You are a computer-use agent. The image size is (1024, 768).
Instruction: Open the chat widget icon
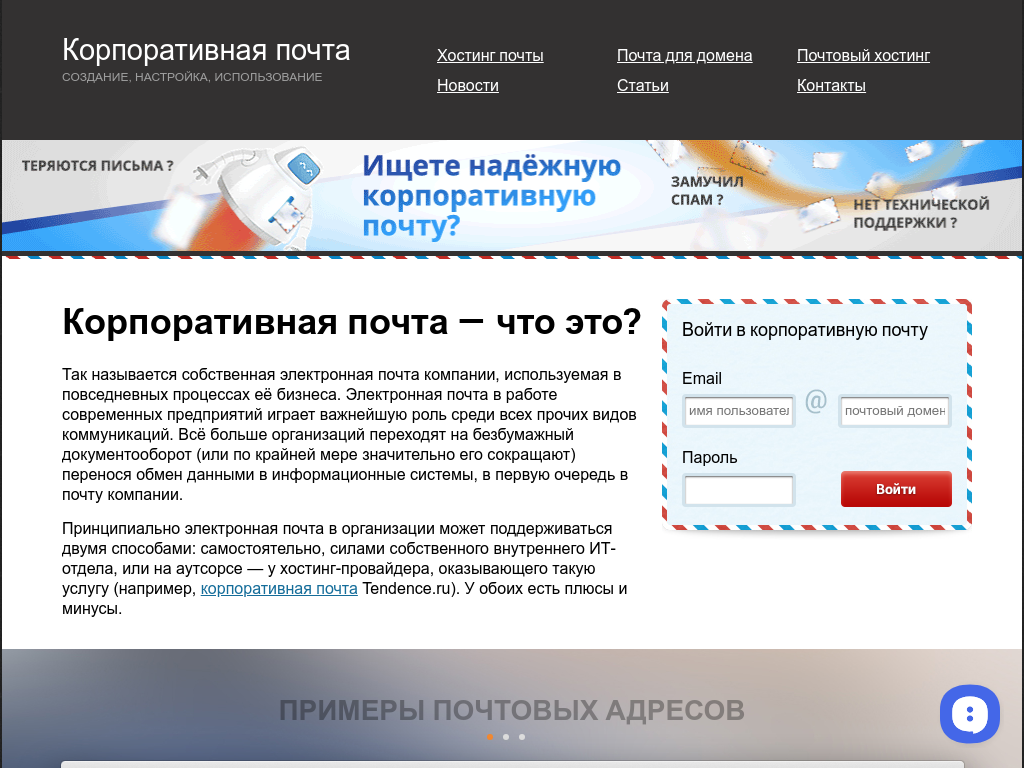[x=970, y=714]
